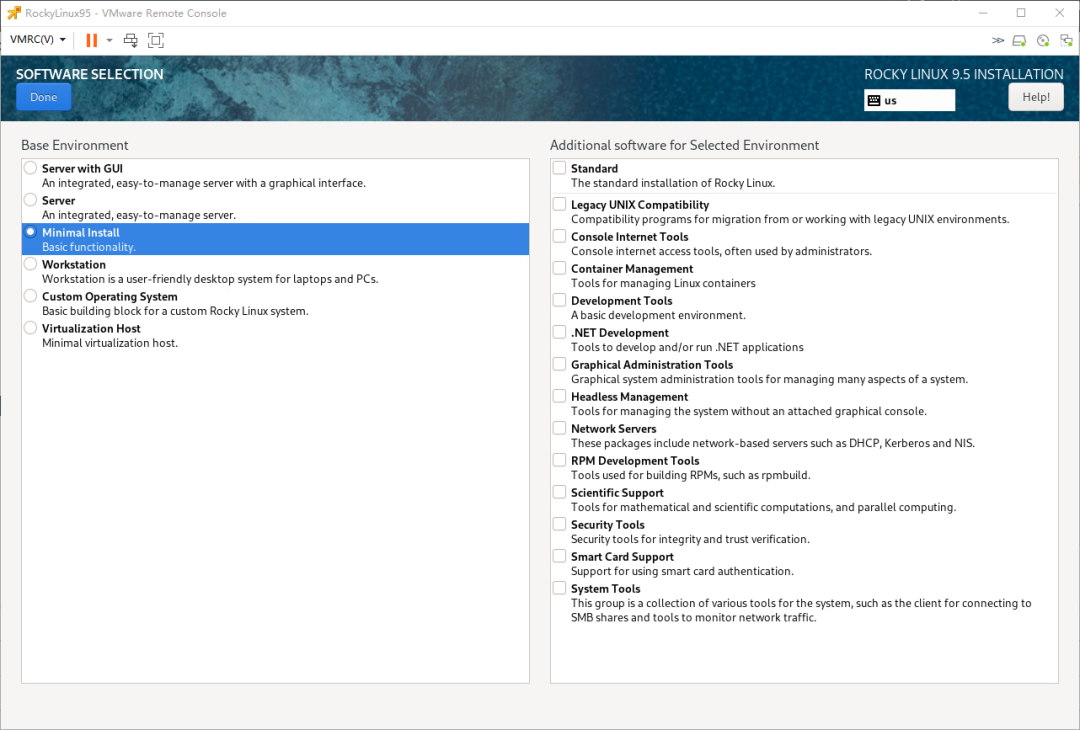The width and height of the screenshot is (1080, 730).
Task: Select Server with GUI base environment
Action: (x=30, y=168)
